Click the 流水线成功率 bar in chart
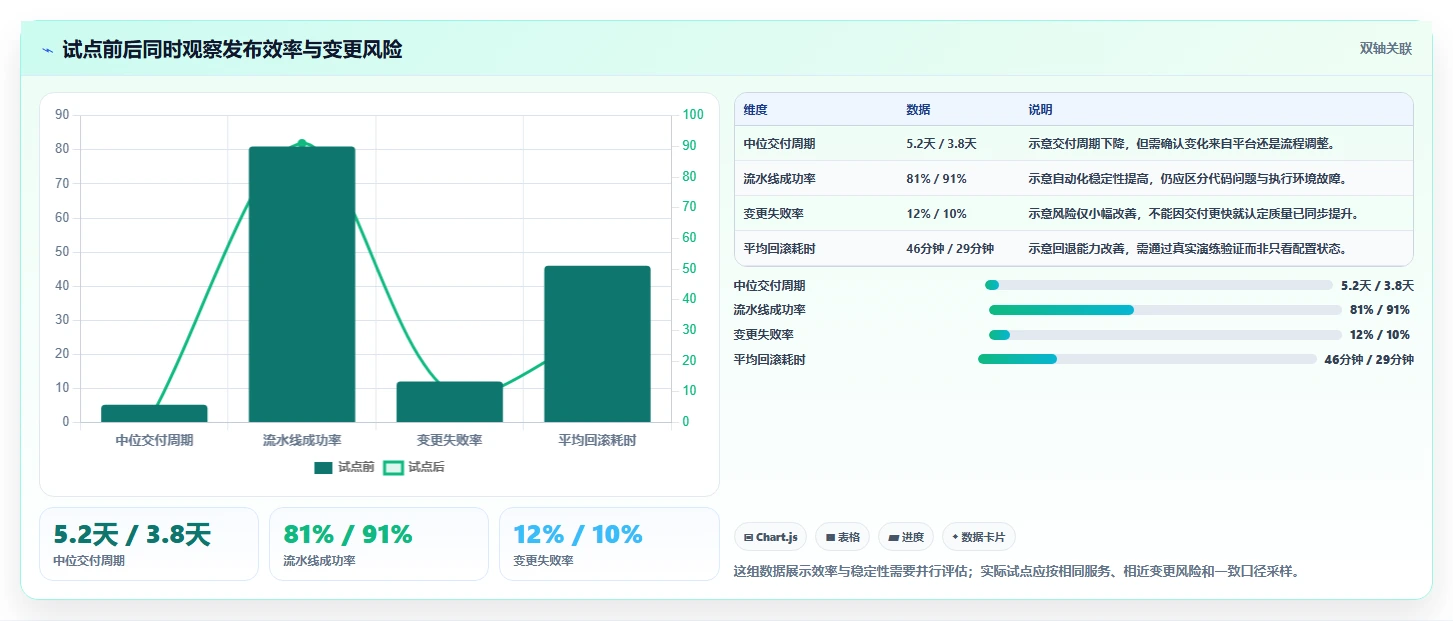The width and height of the screenshot is (1453, 621). tap(302, 284)
